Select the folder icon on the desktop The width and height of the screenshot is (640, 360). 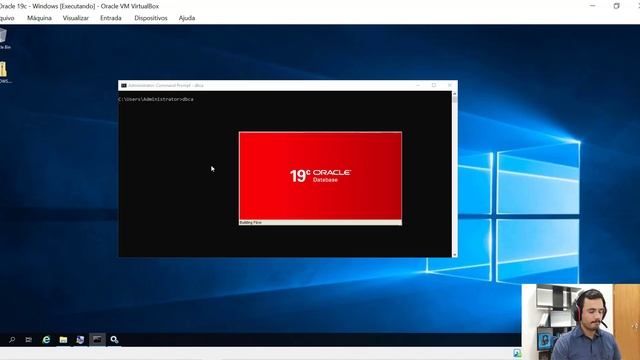click(x=4, y=73)
